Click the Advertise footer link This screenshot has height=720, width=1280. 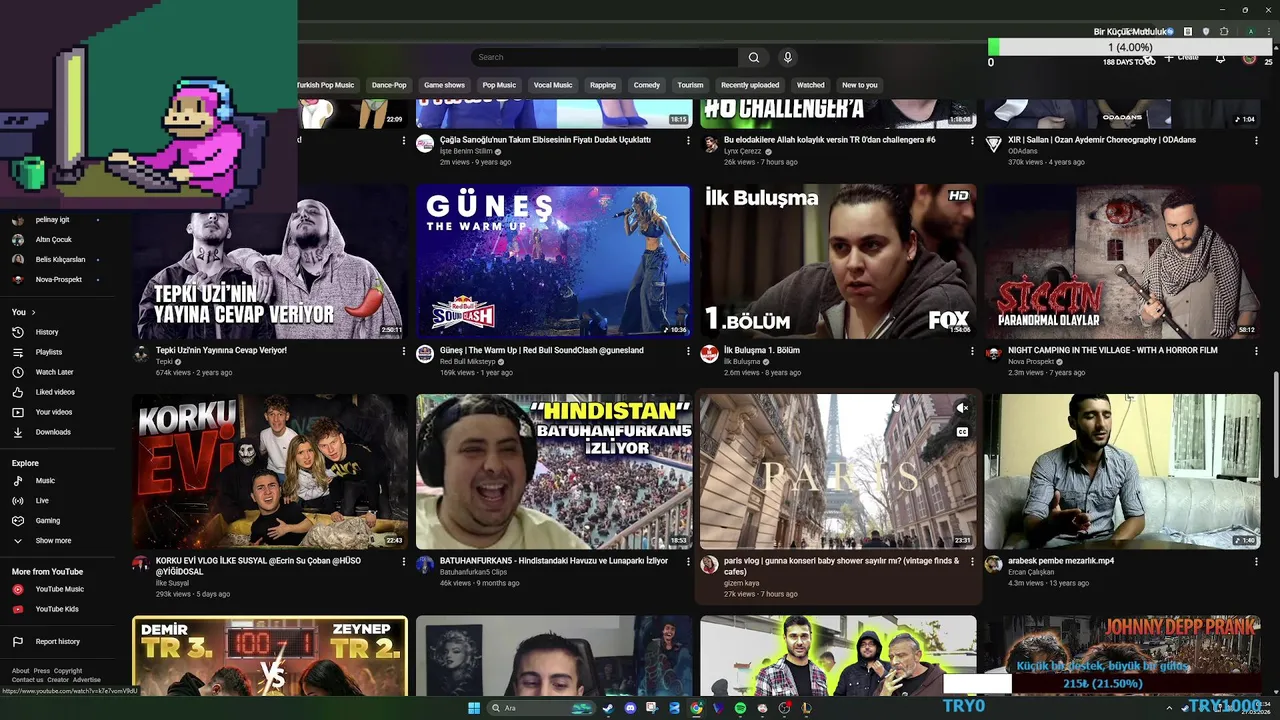(87, 680)
